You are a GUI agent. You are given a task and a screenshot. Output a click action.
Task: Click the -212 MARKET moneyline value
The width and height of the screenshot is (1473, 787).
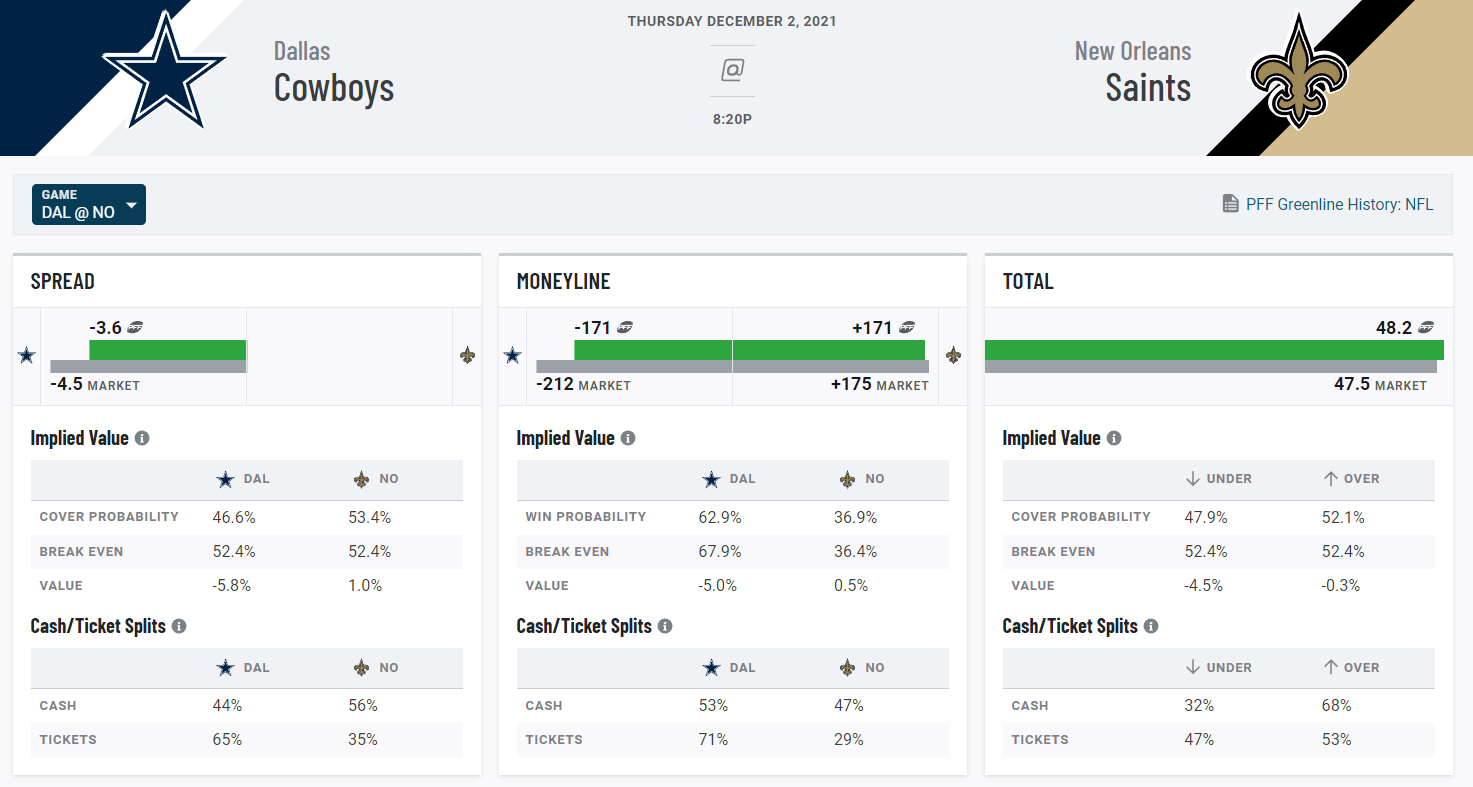[x=583, y=384]
